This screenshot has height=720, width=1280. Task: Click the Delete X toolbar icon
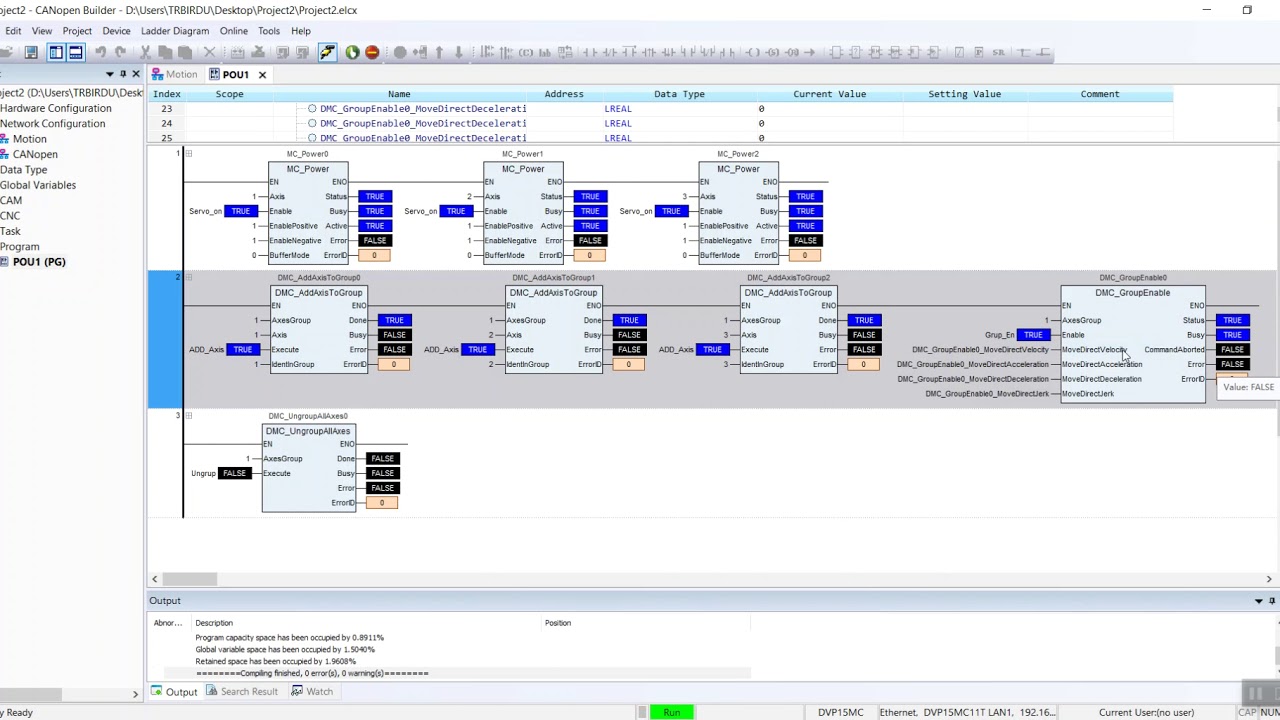209,52
